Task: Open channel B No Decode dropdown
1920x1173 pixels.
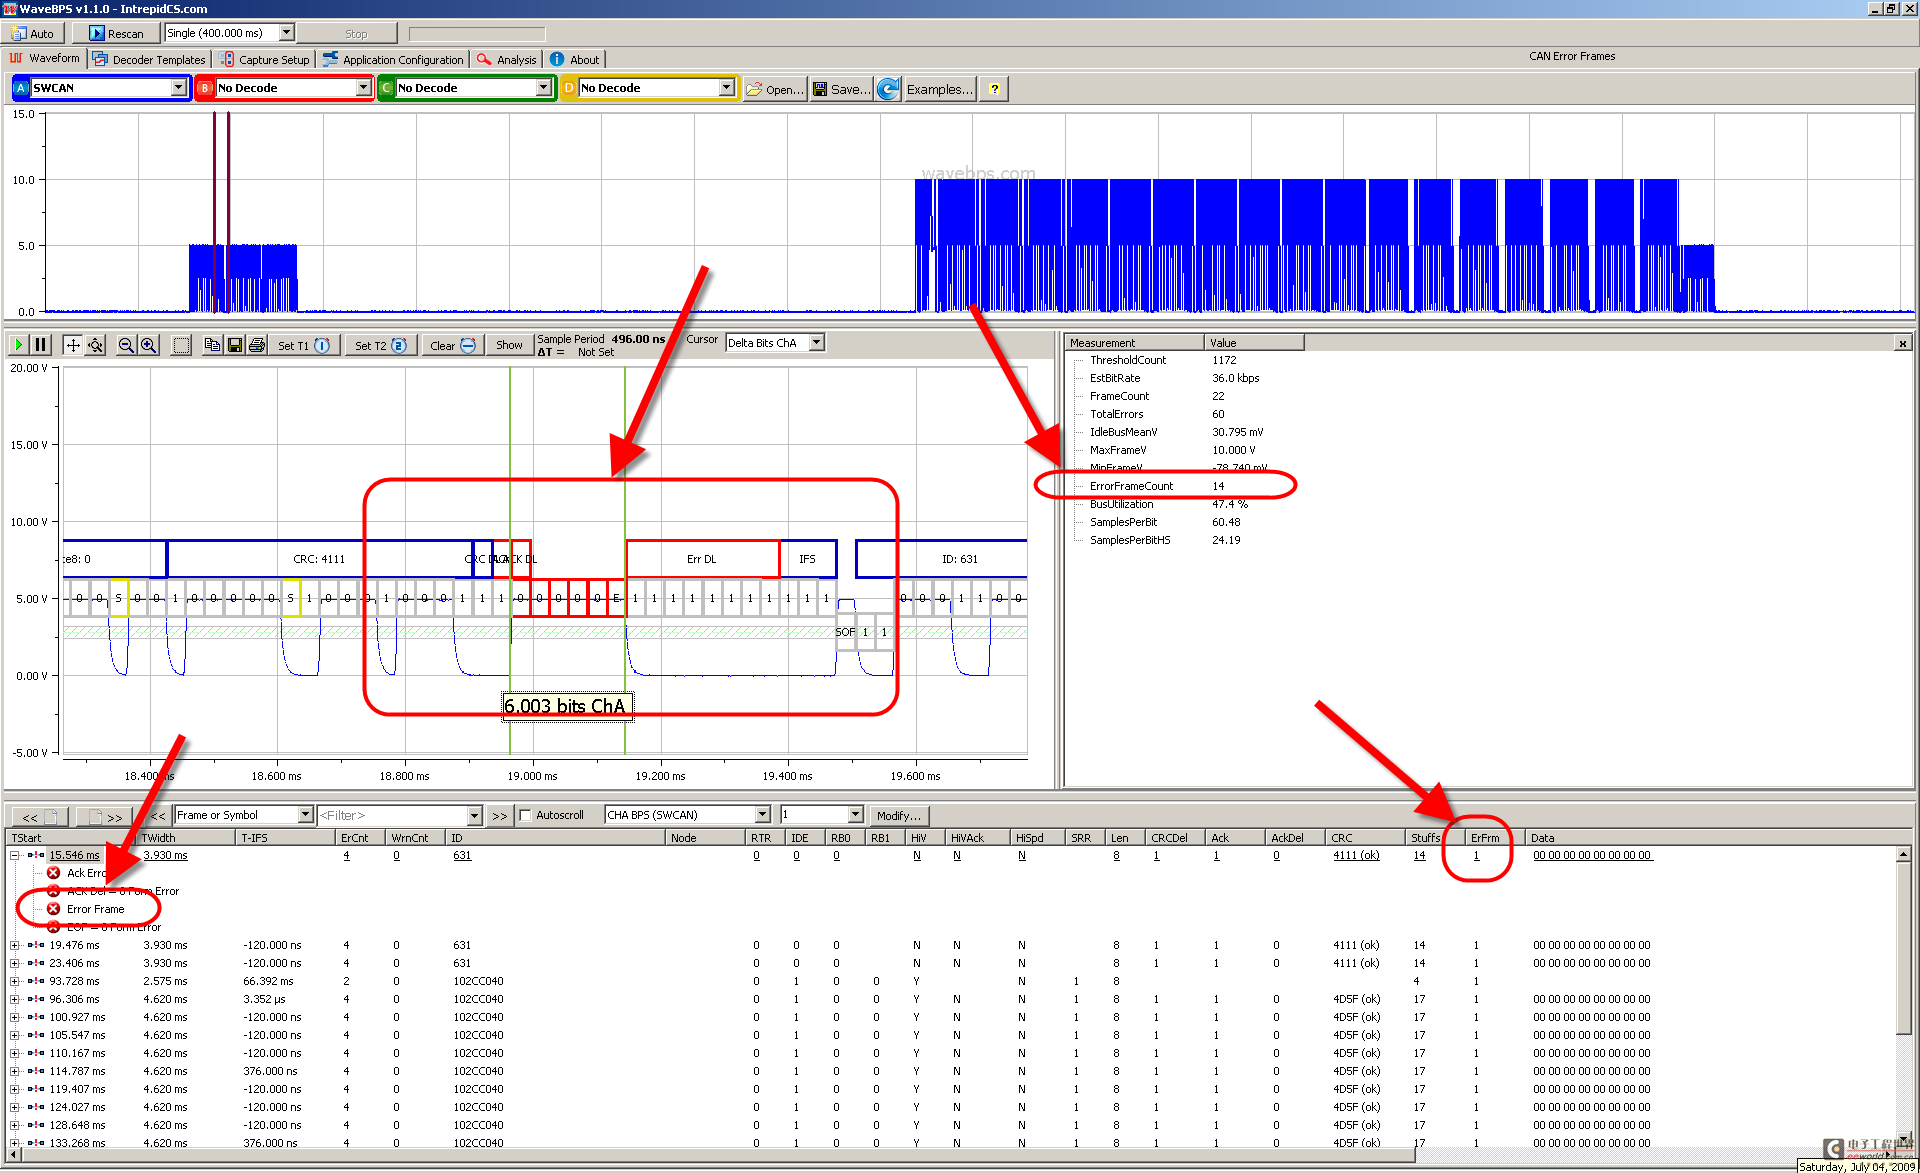Action: [363, 88]
